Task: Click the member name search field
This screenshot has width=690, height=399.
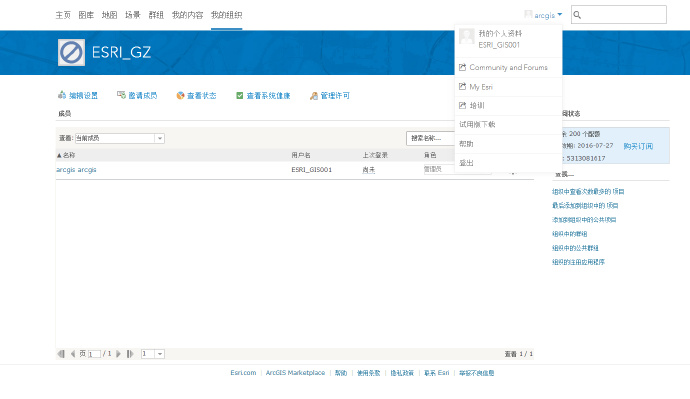Action: coord(431,138)
